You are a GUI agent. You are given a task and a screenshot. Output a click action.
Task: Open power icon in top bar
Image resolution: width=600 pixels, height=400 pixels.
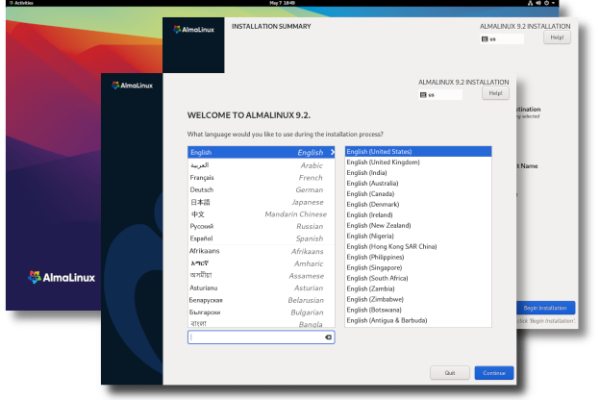[x=546, y=3]
